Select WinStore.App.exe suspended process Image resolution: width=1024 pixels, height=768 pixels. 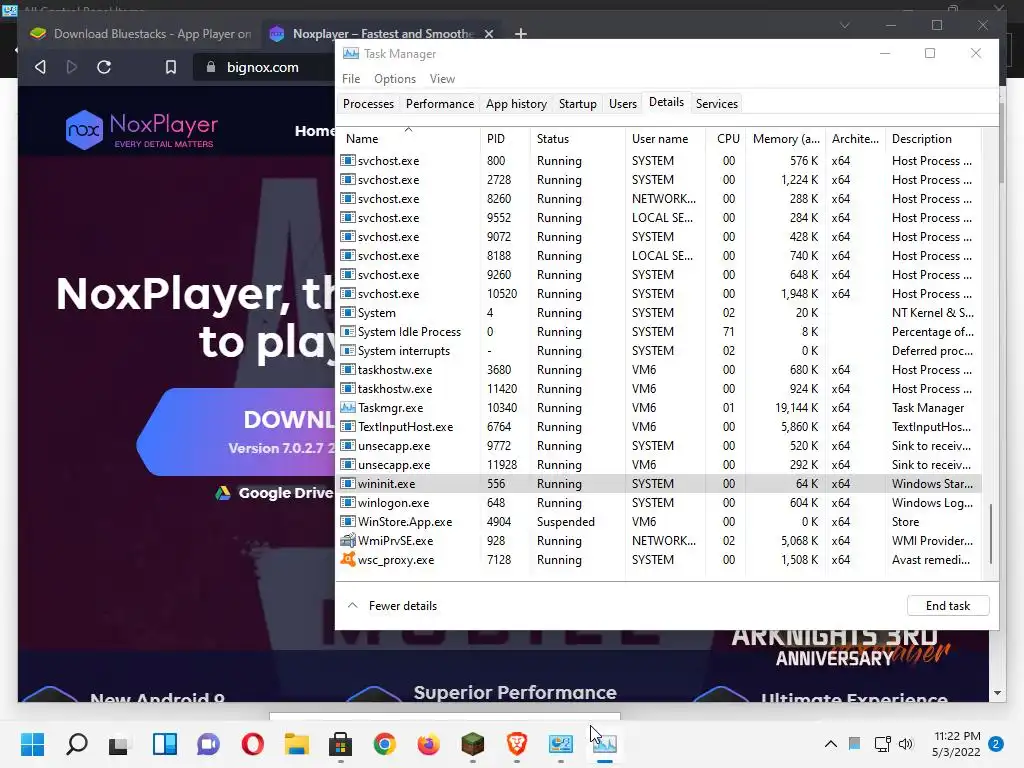[x=660, y=522]
